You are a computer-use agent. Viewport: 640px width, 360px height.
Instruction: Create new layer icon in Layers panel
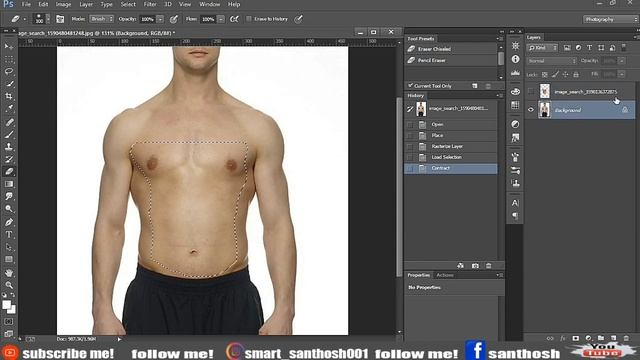613,338
